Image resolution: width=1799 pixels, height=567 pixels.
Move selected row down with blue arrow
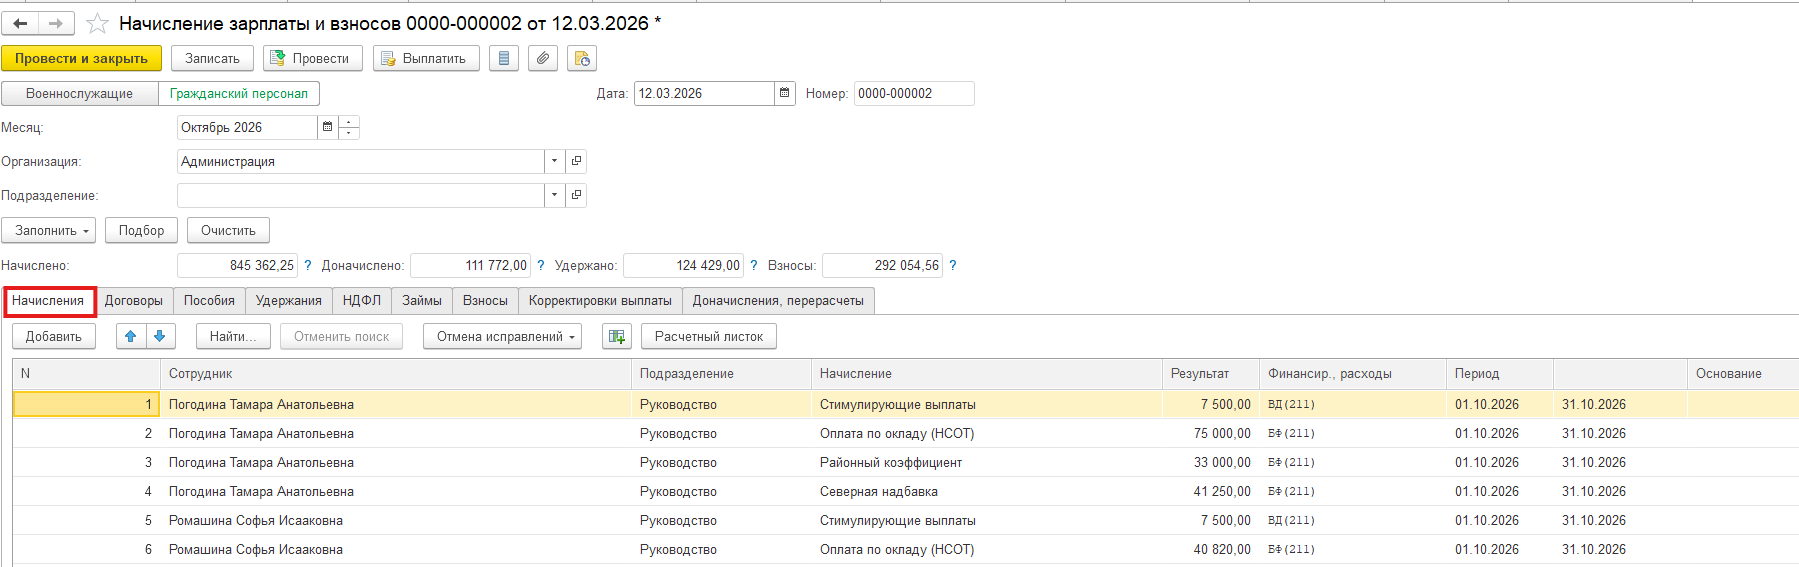(161, 337)
